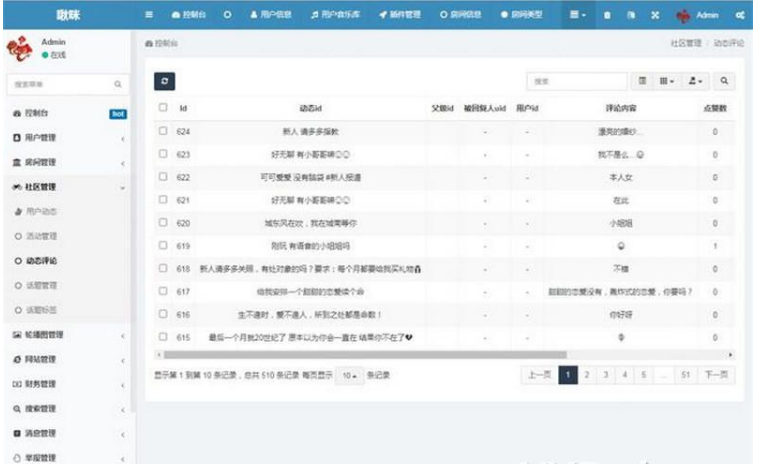Select the checkbox for row 619
The image size is (761, 464).
coord(164,245)
